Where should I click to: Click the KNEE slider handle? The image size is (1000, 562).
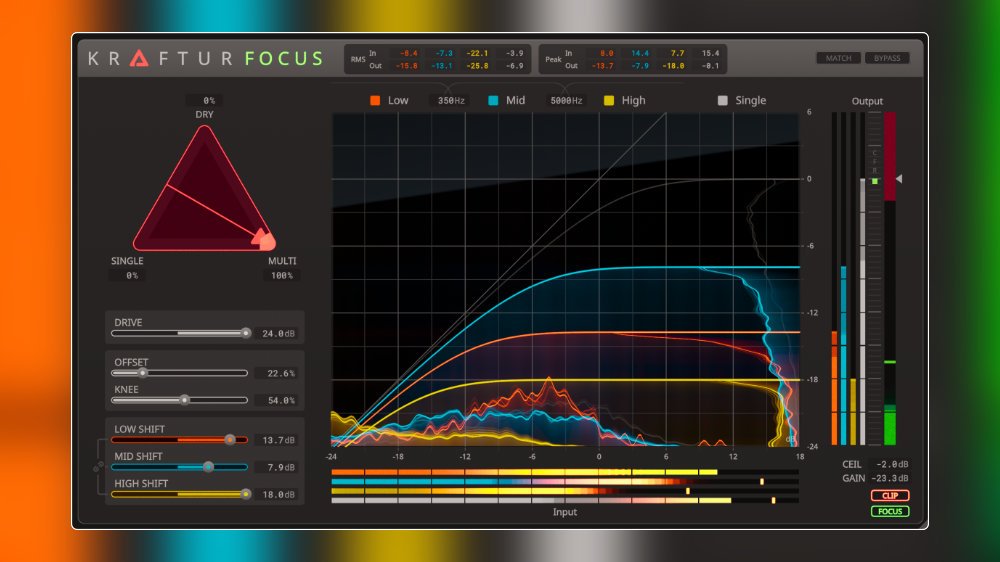(x=184, y=400)
